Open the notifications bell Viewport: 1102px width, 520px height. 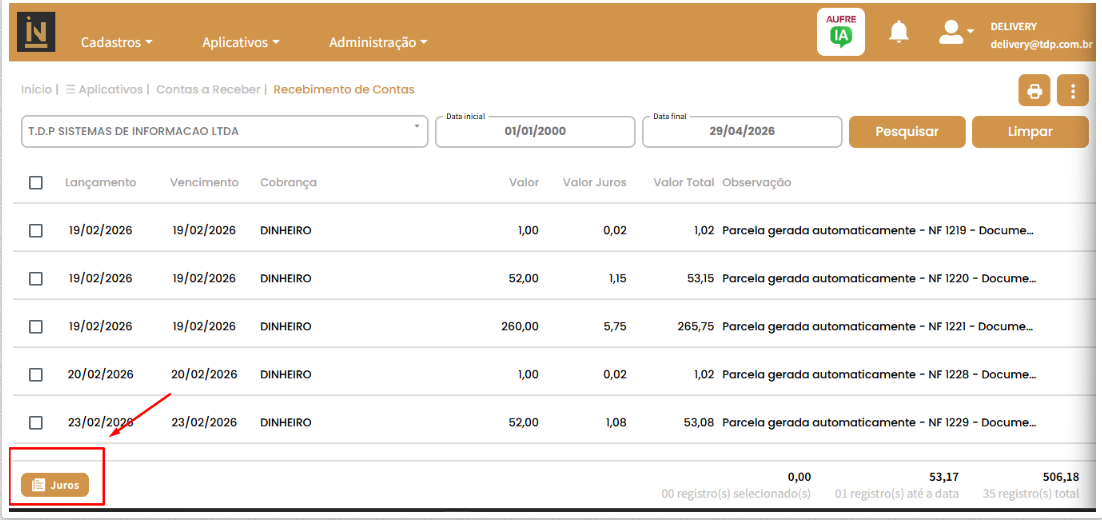tap(899, 32)
